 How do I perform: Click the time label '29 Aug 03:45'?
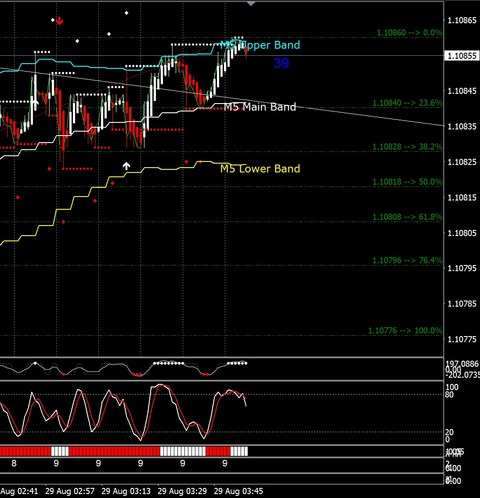[x=238, y=491]
